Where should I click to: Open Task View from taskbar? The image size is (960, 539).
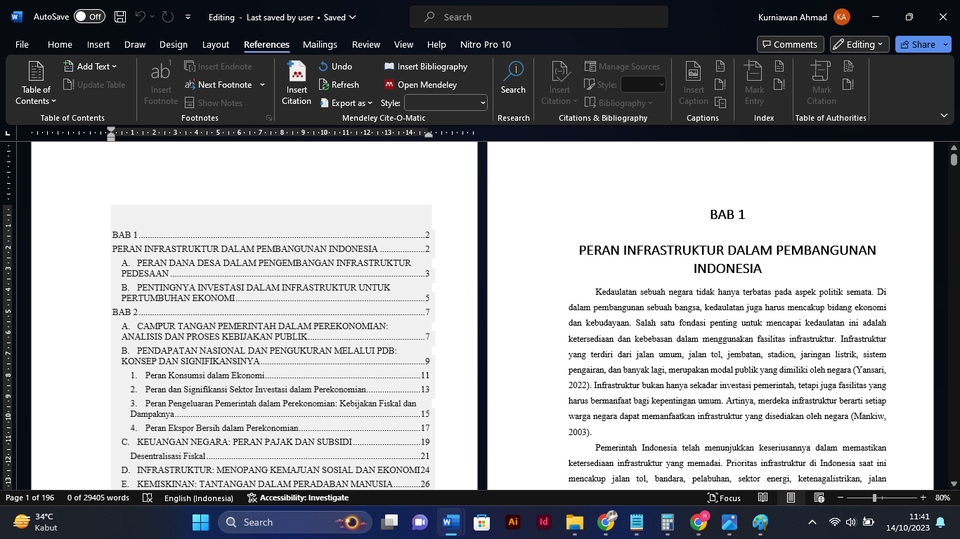[389, 522]
